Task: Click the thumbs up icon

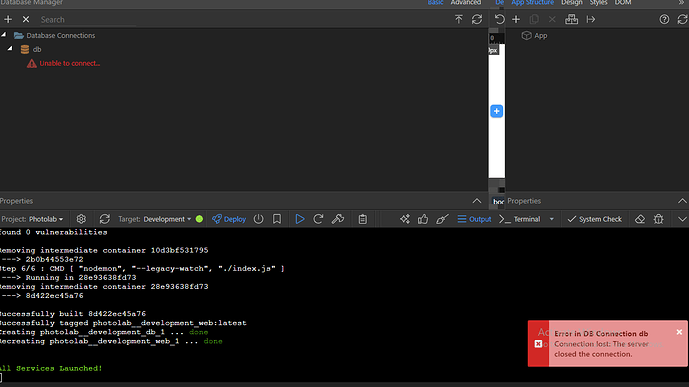Action: coord(423,219)
